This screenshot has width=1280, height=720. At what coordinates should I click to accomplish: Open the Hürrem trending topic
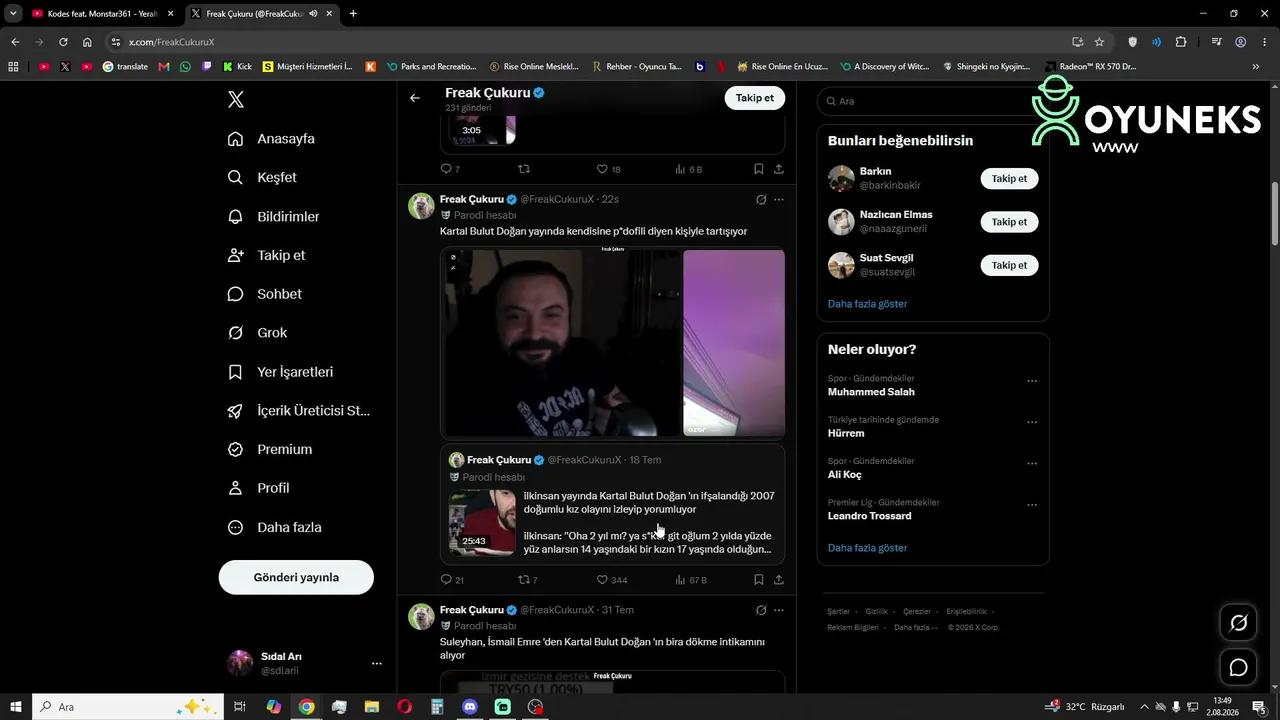[x=846, y=433]
